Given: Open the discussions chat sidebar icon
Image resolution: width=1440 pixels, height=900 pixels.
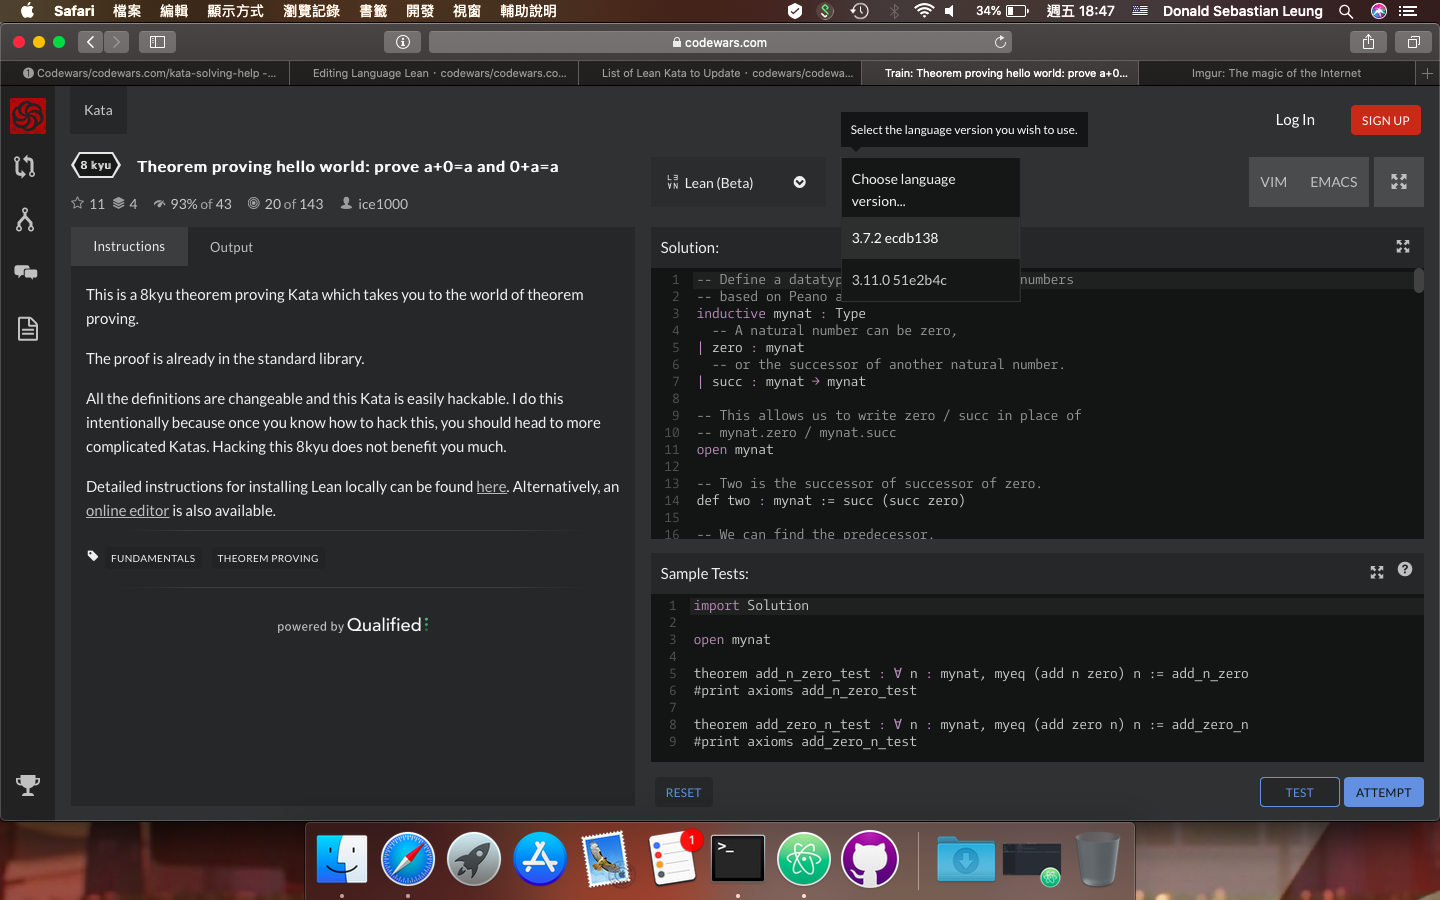Looking at the screenshot, I should [26, 272].
